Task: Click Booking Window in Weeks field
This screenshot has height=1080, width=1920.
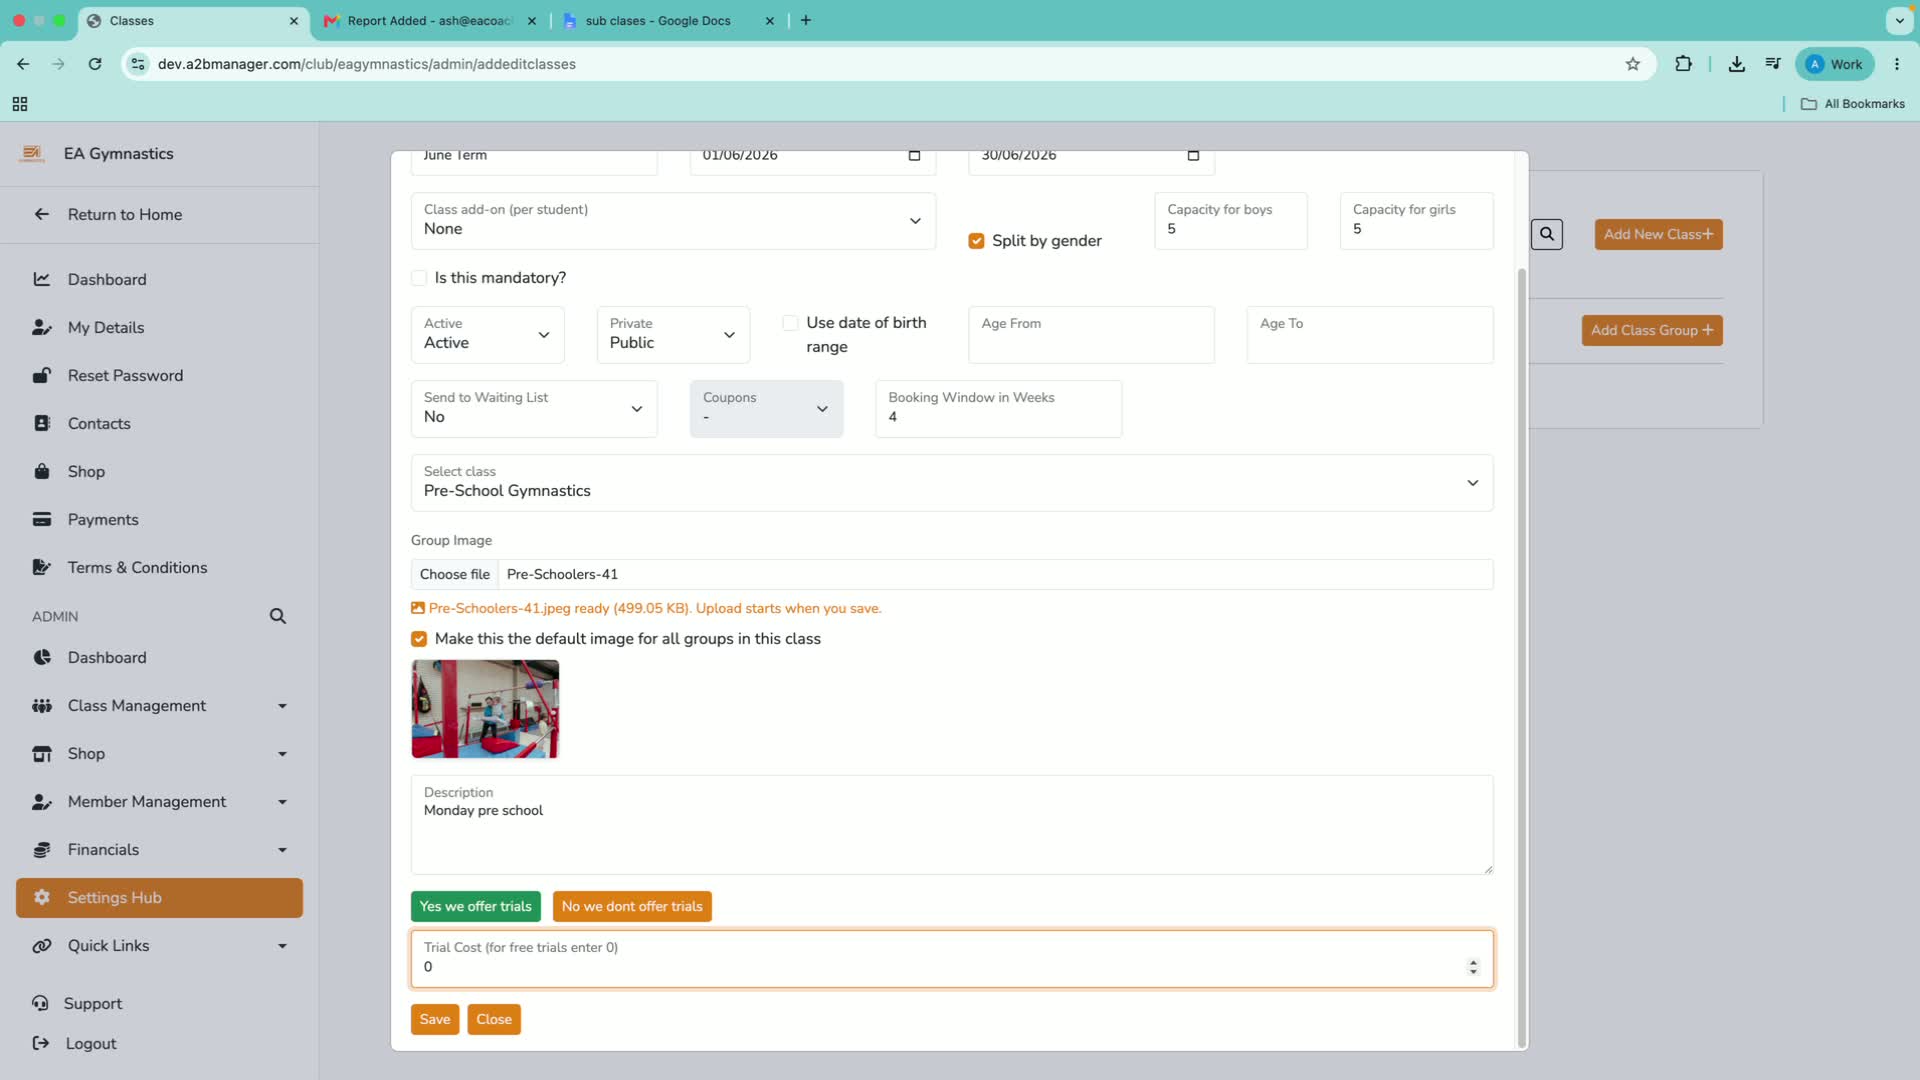Action: click(x=999, y=409)
